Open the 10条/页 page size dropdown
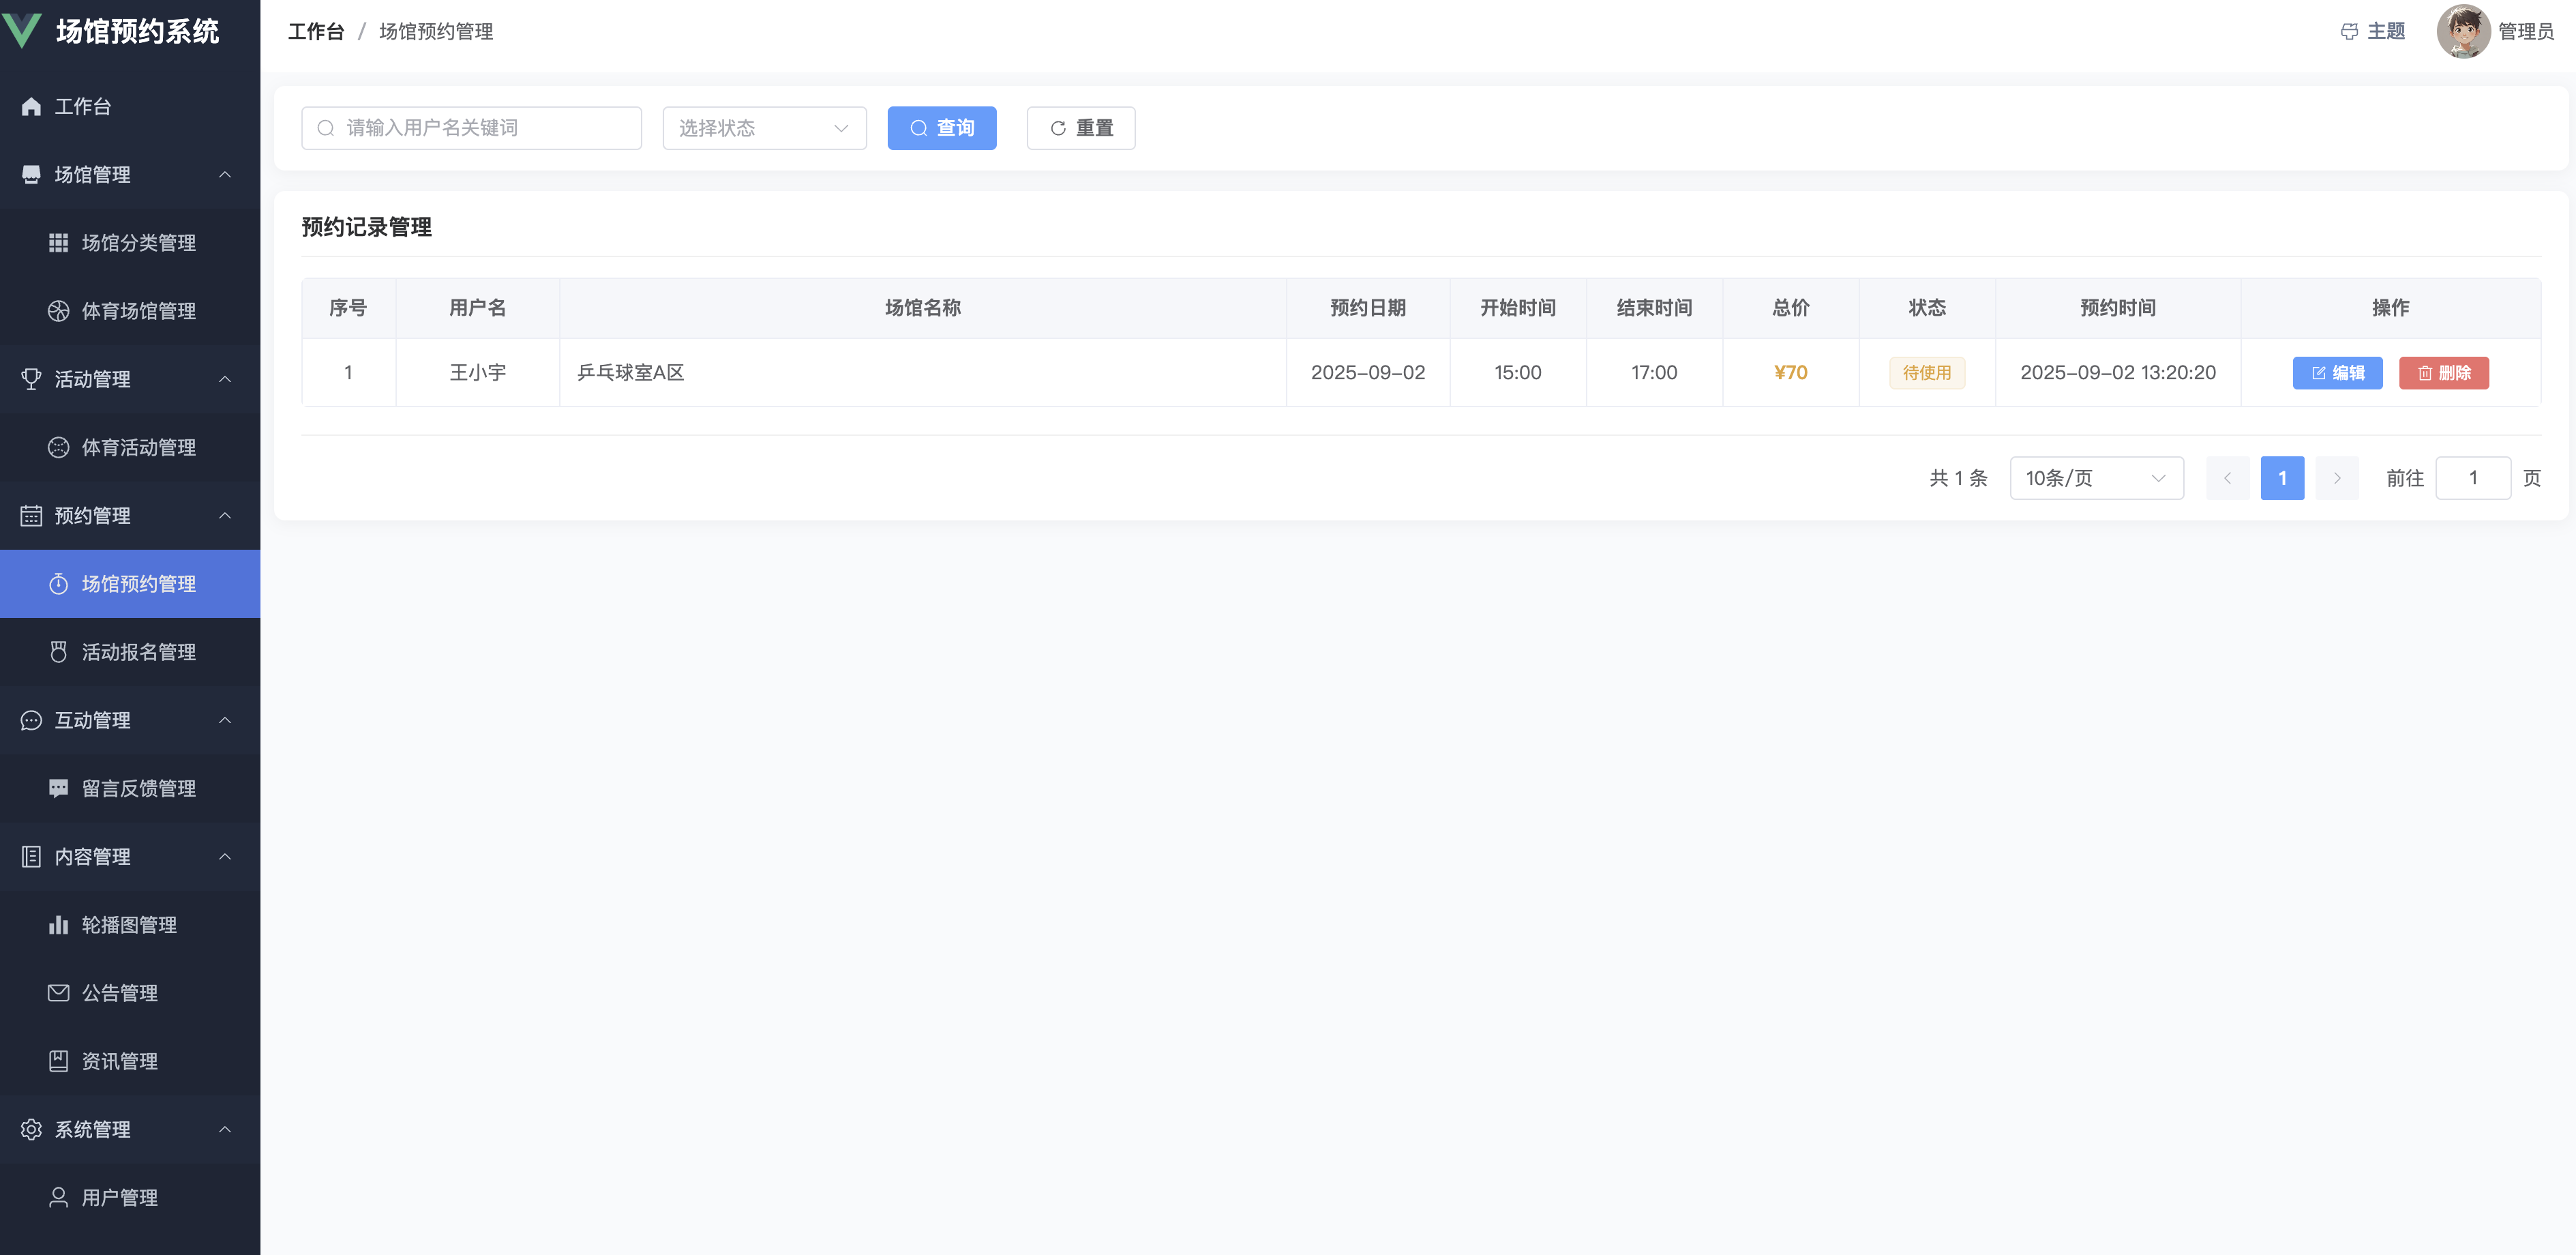Screen dimensions: 2576x1255 (x=2096, y=478)
